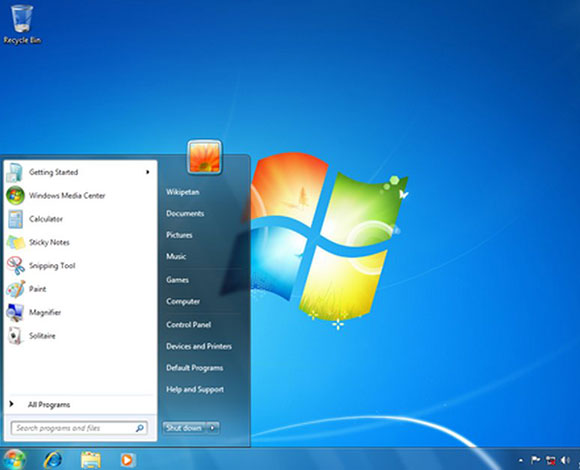Open the Solitaire cards icon

pyautogui.click(x=15, y=336)
